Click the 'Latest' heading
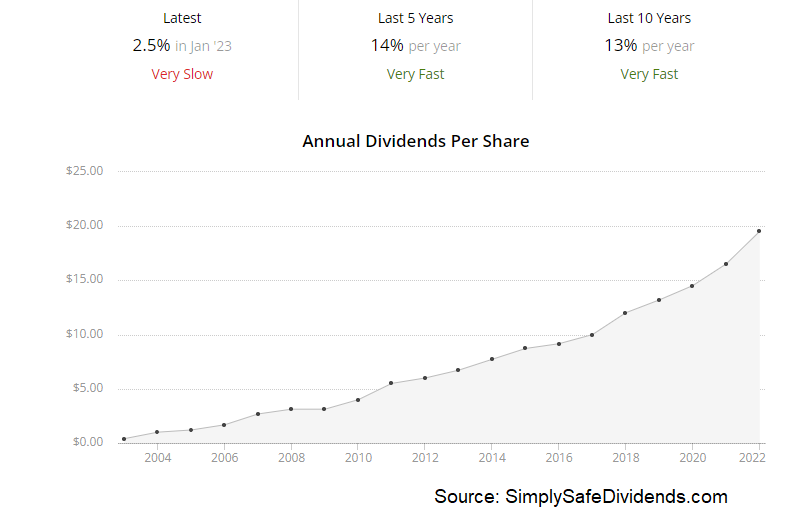Screen dimensions: 786x525 coord(182,18)
